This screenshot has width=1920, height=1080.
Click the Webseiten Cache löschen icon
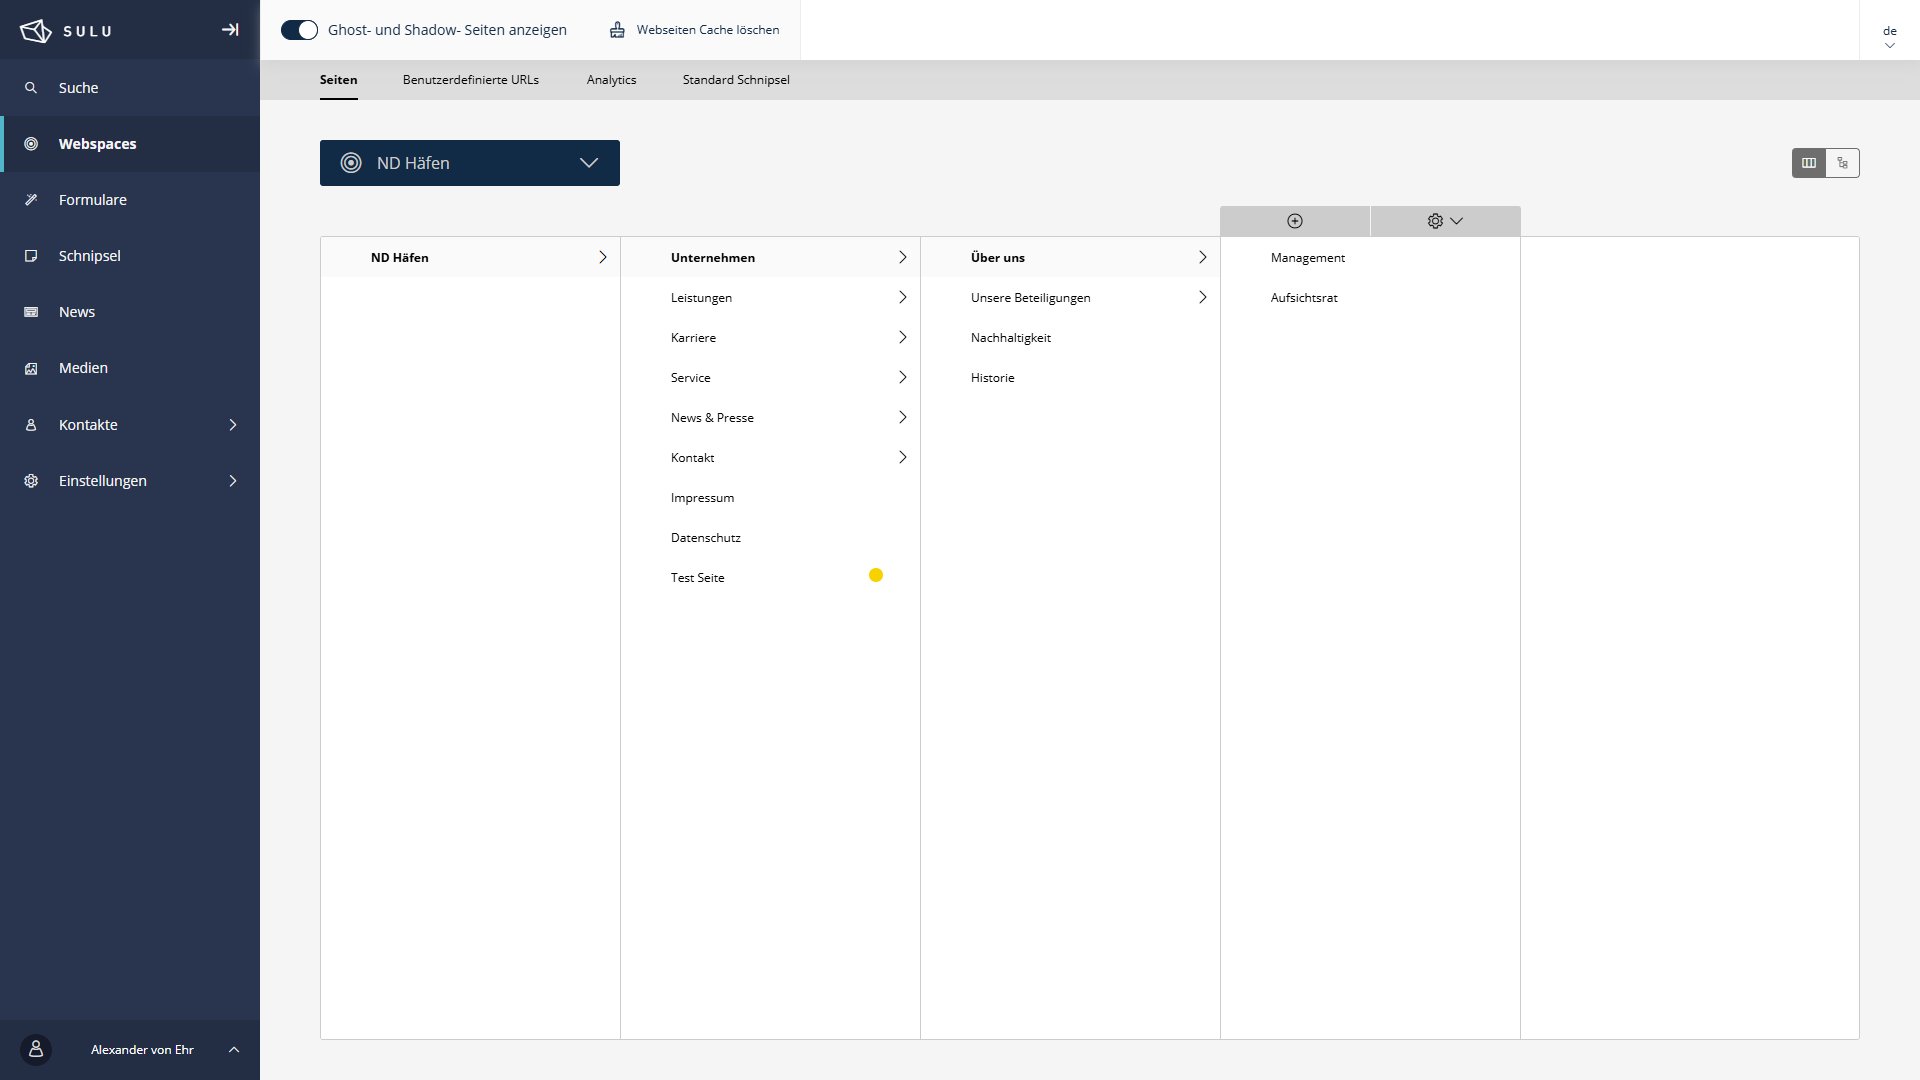617,30
